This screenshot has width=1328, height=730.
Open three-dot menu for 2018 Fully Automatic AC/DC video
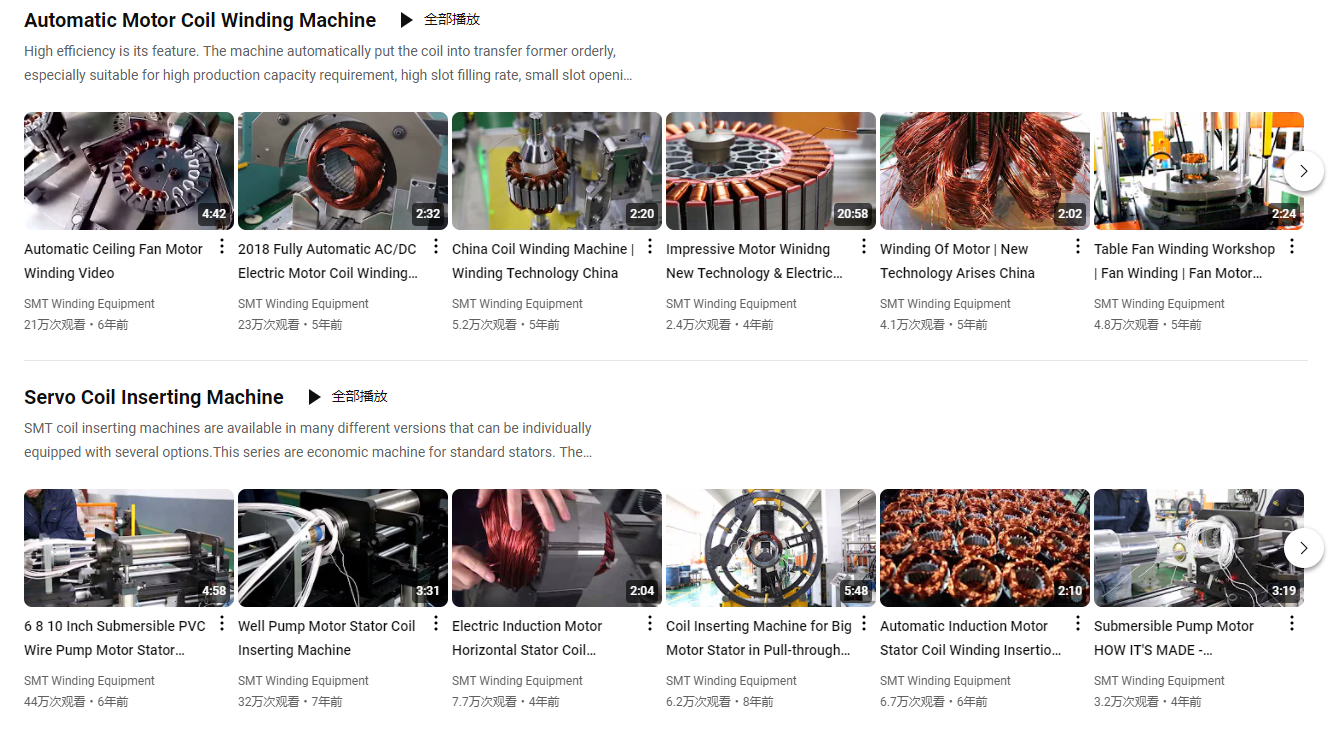436,247
